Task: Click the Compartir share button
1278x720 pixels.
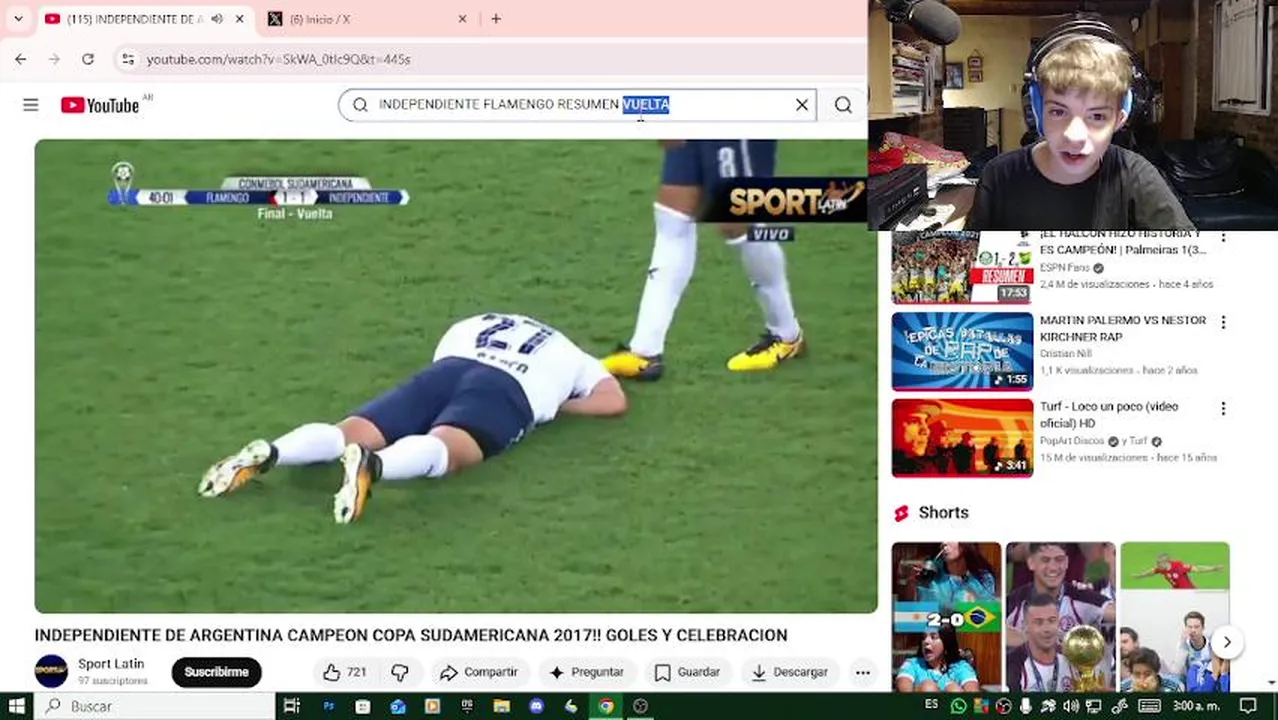Action: (x=479, y=672)
